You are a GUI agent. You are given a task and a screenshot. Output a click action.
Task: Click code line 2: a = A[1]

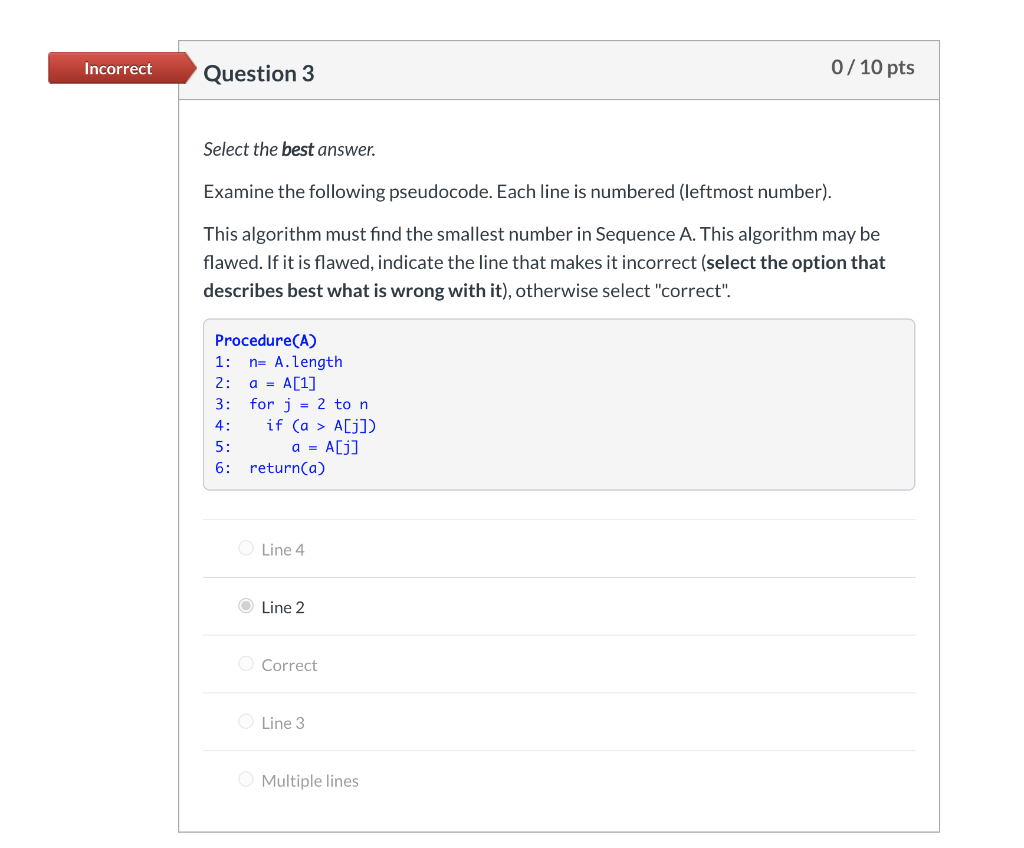pos(266,383)
